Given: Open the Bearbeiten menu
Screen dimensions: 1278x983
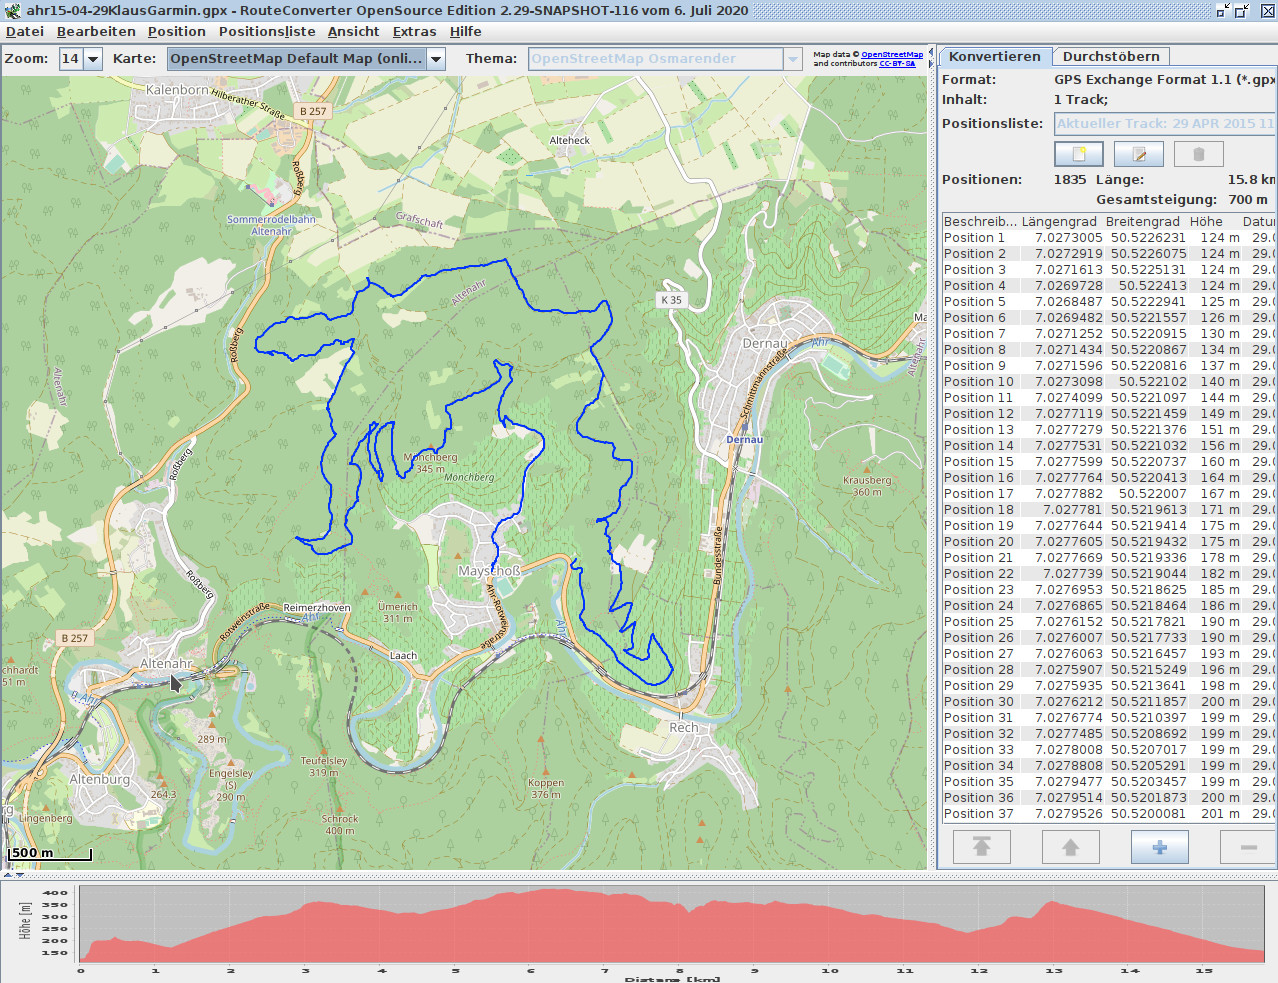Looking at the screenshot, I should pos(96,32).
